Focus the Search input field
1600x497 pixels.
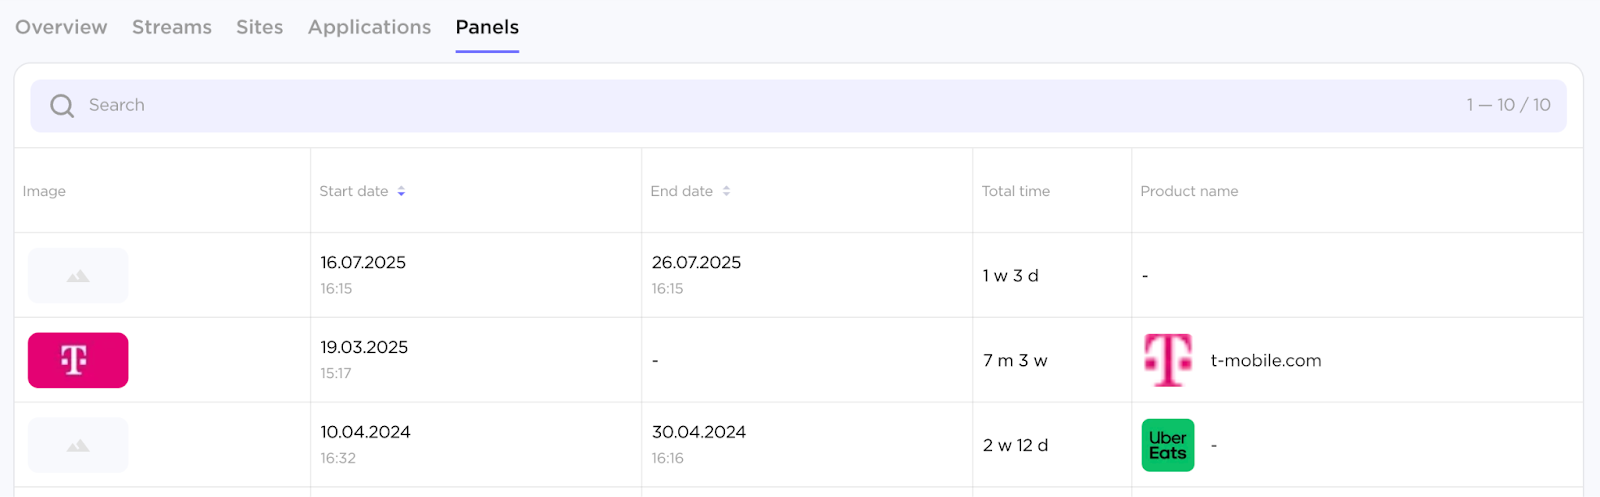(x=700, y=105)
